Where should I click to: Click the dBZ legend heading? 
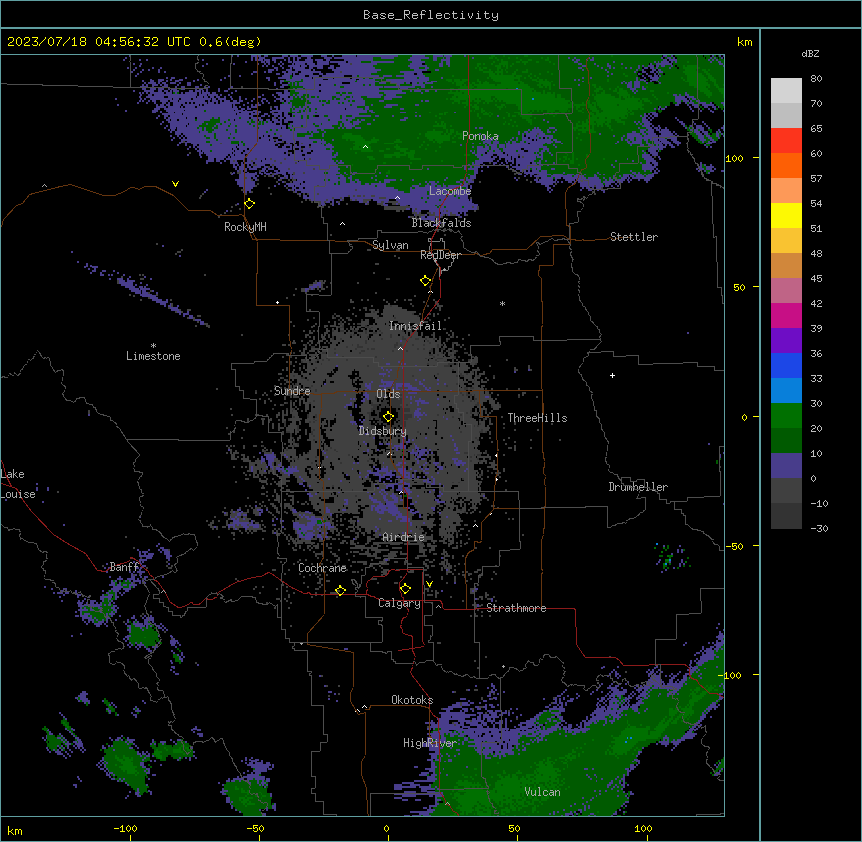point(810,53)
